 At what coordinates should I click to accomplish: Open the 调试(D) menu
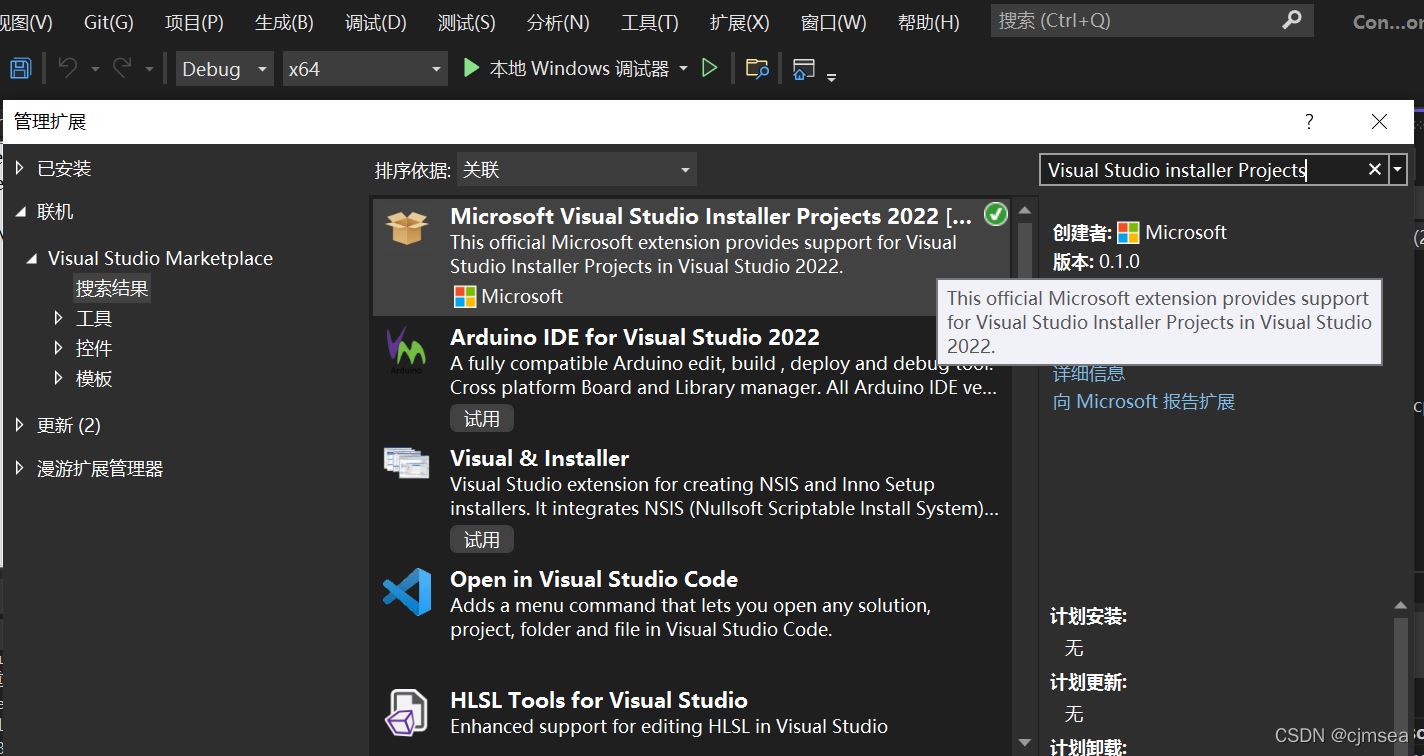click(375, 22)
